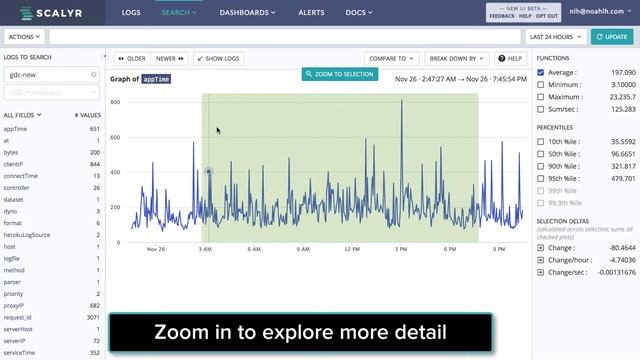The width and height of the screenshot is (640, 360).
Task: Select the bytes field
Action: (11, 152)
